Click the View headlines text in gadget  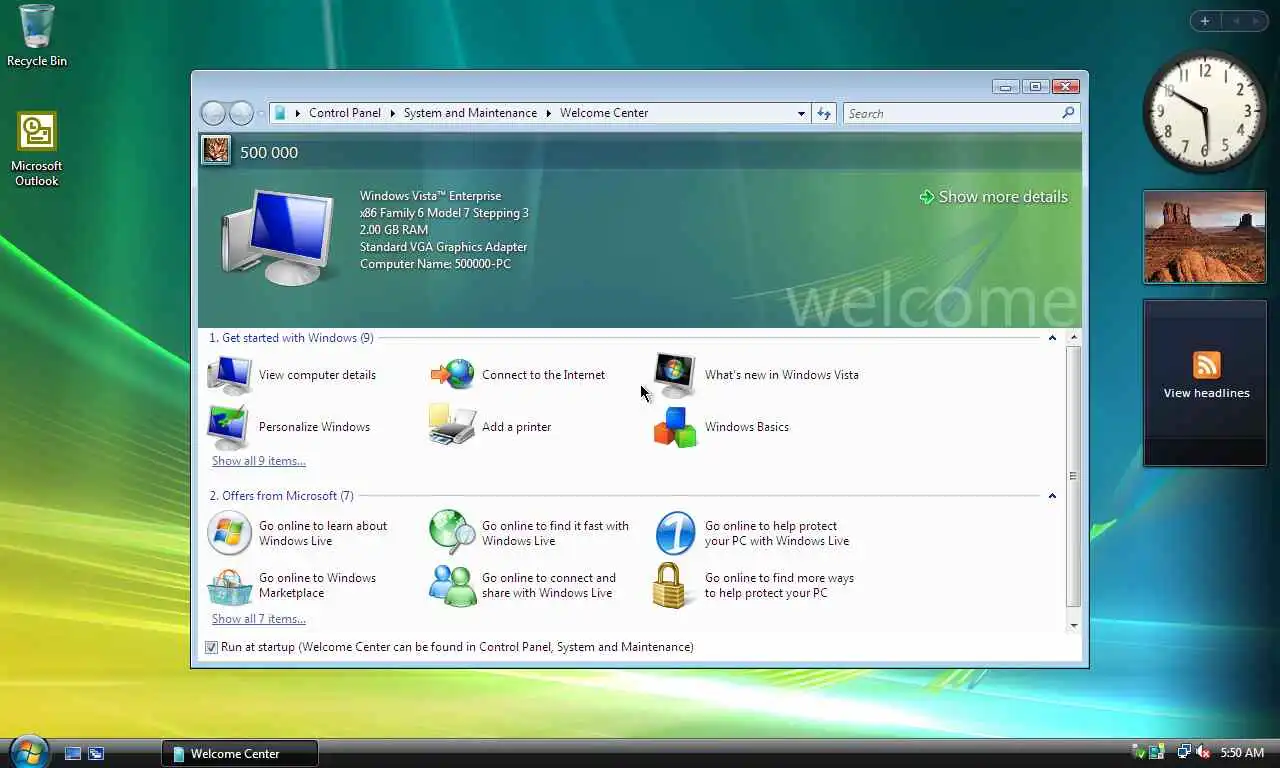1206,393
